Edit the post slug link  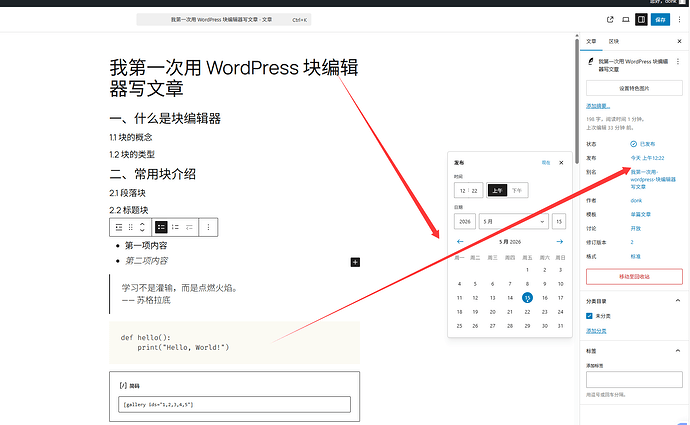coord(653,179)
